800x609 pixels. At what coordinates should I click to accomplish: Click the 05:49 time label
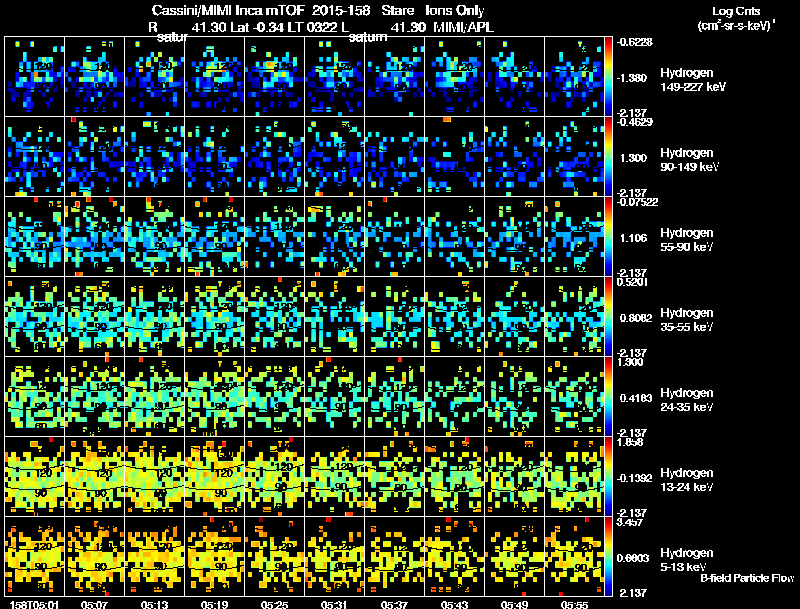514,604
